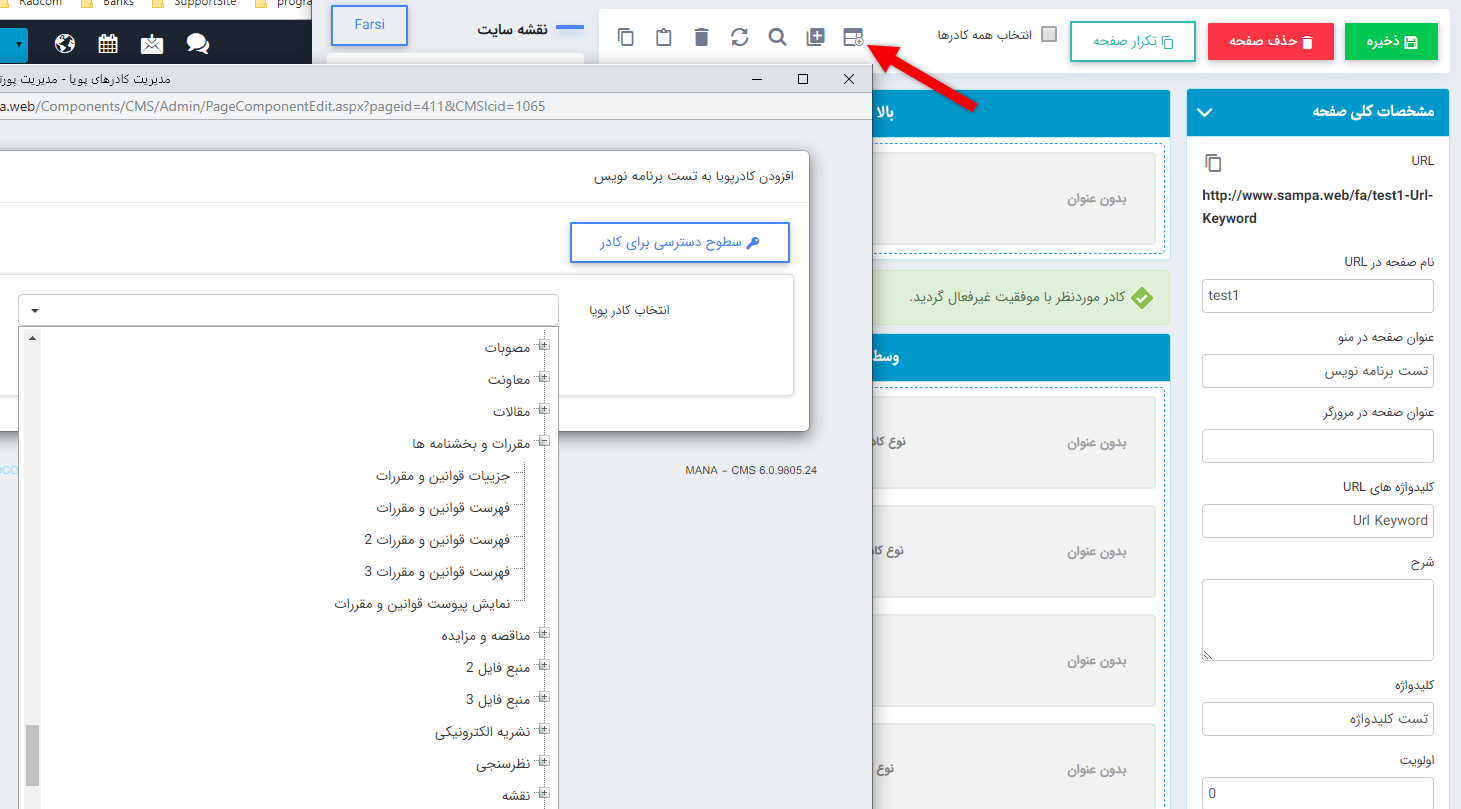
Task: Click the اولویت priority field
Action: click(1317, 794)
